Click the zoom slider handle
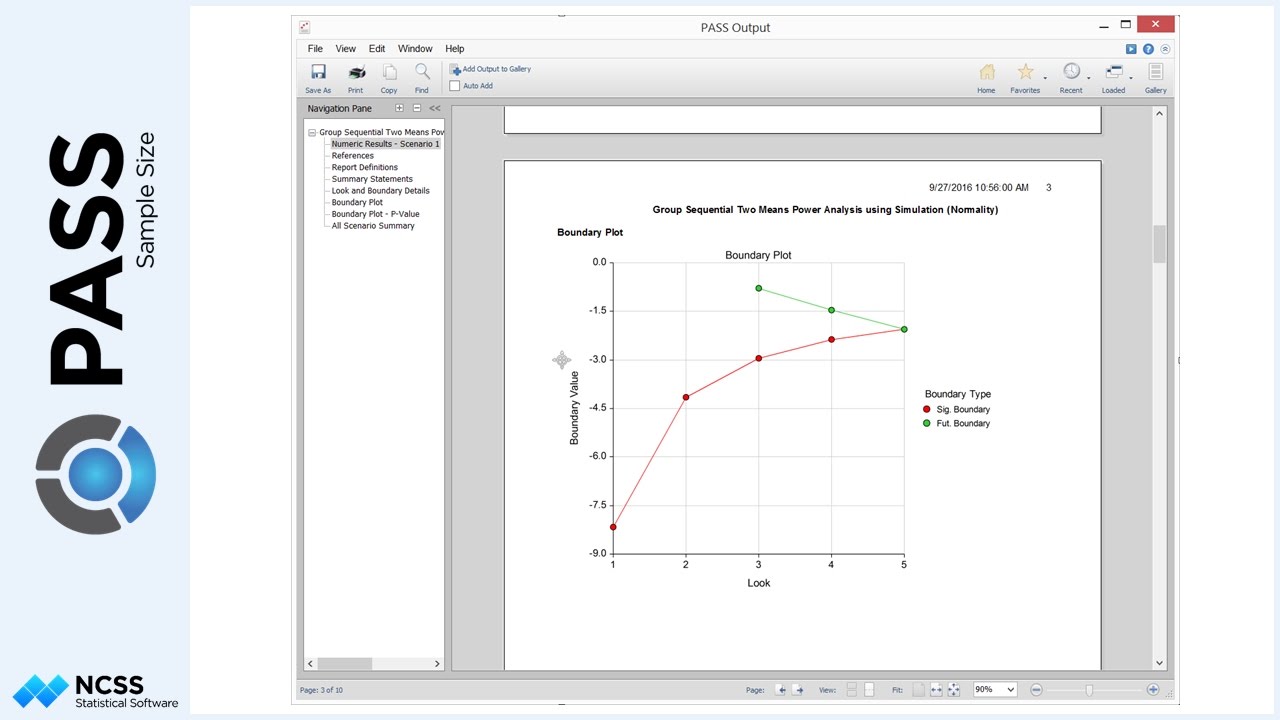This screenshot has width=1280, height=720. tap(1089, 690)
